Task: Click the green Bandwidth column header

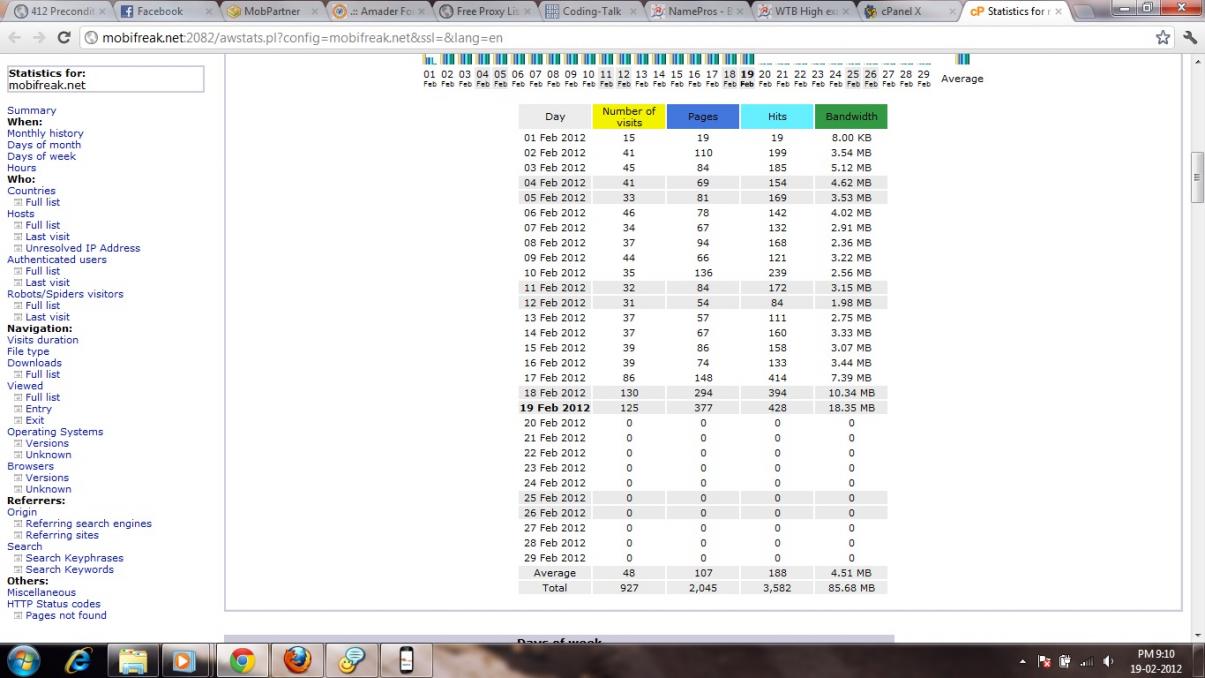Action: pyautogui.click(x=851, y=117)
